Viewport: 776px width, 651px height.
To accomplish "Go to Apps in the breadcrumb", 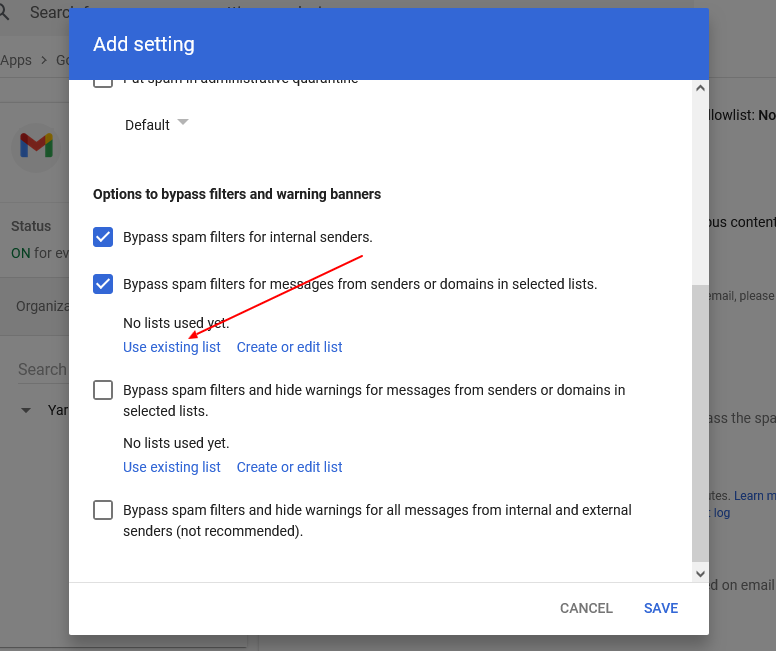I will (16, 60).
